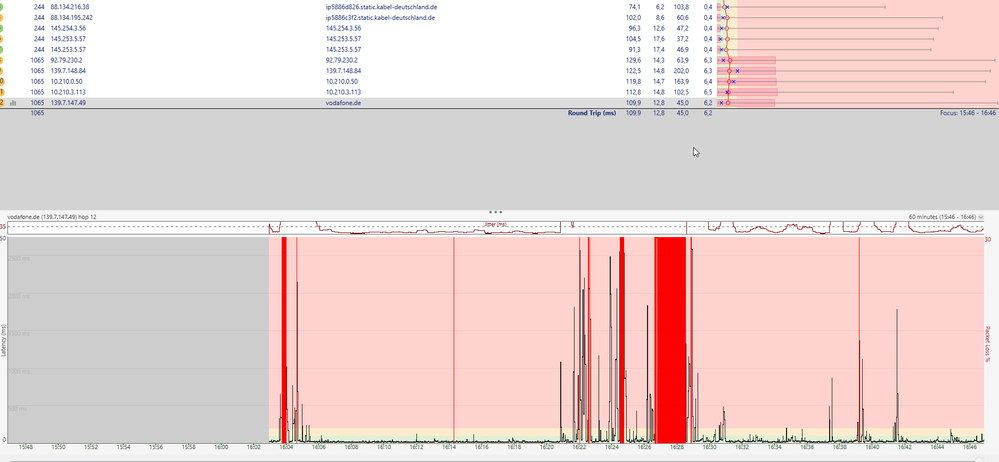
Task: Click the 129,6 average value in the 92.79.230.2 row
Action: [633, 60]
